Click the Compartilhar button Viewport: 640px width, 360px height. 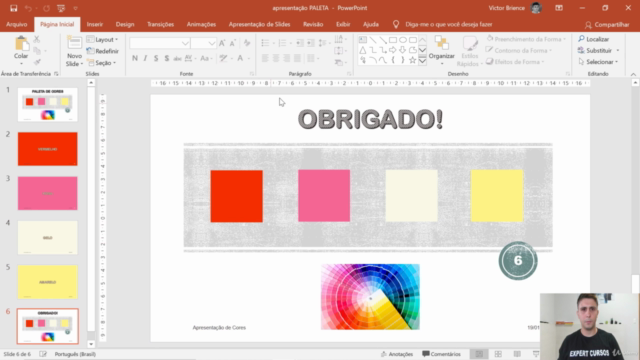click(607, 25)
